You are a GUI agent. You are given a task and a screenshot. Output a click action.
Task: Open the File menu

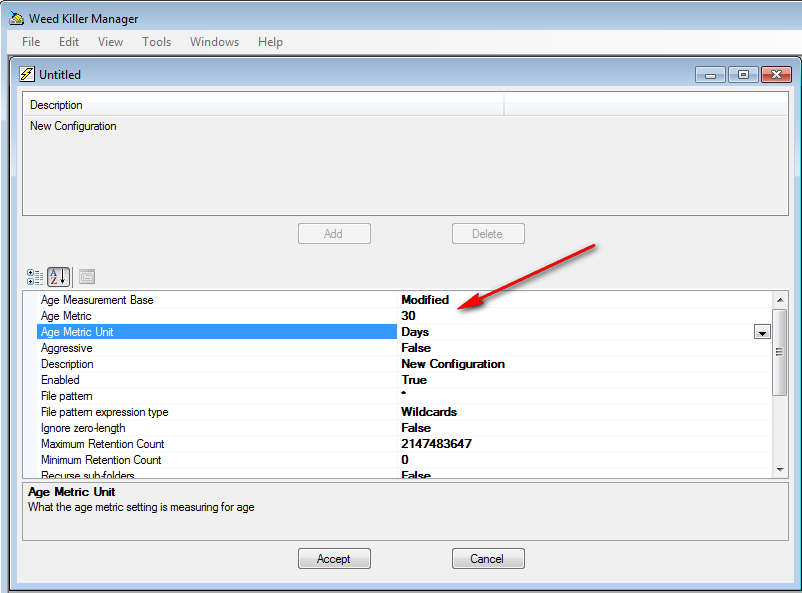(x=31, y=42)
